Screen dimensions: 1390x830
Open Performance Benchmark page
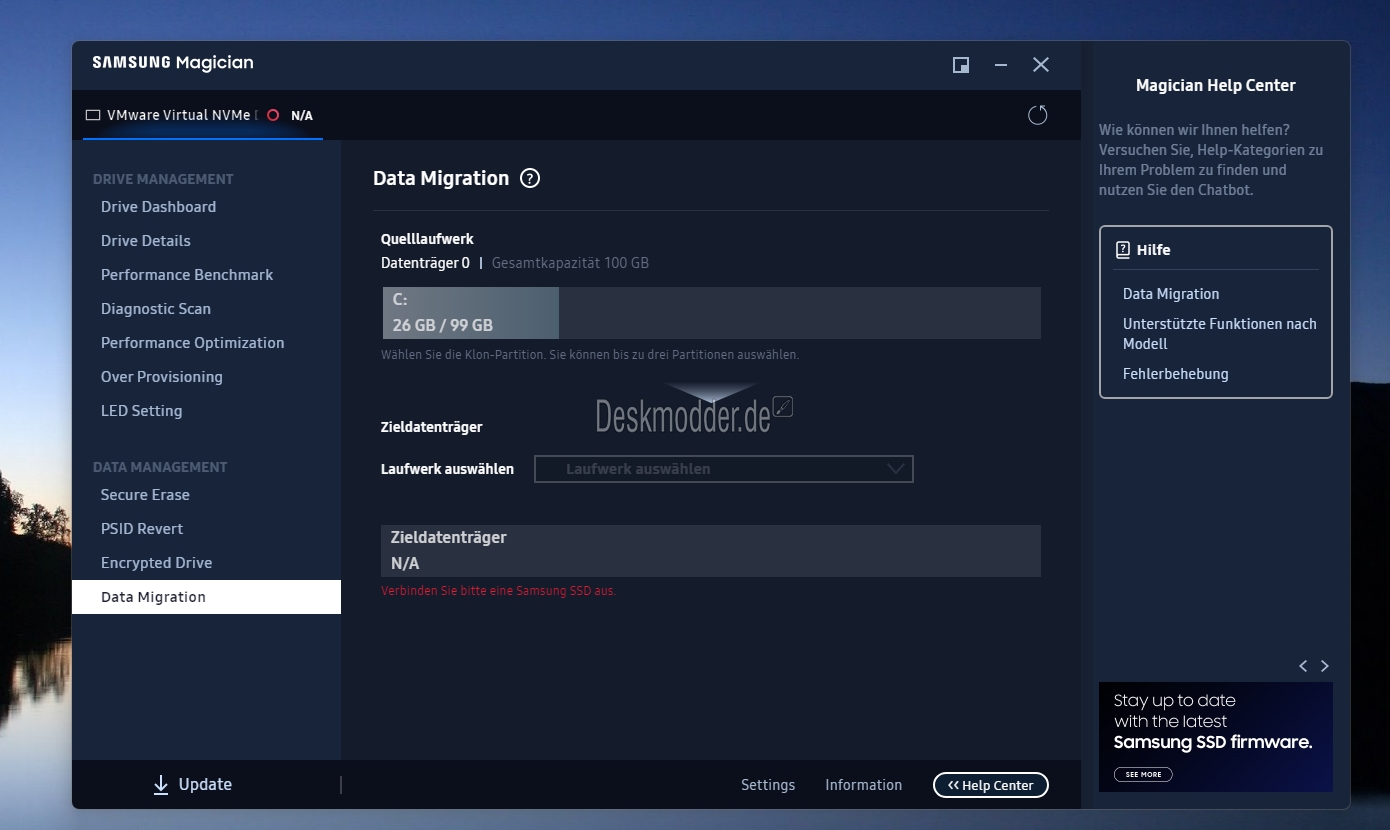(187, 275)
